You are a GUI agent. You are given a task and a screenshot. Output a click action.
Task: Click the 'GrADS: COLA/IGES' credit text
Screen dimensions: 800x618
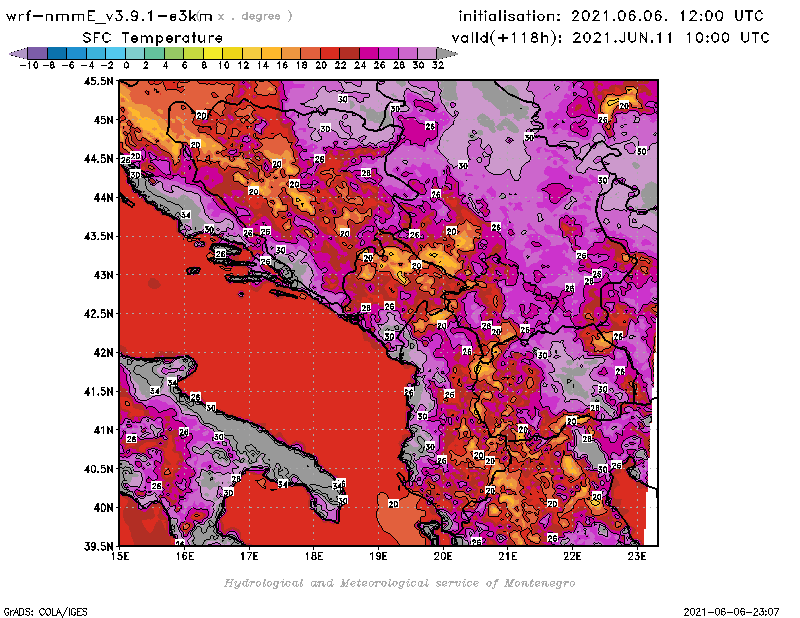tap(45, 612)
